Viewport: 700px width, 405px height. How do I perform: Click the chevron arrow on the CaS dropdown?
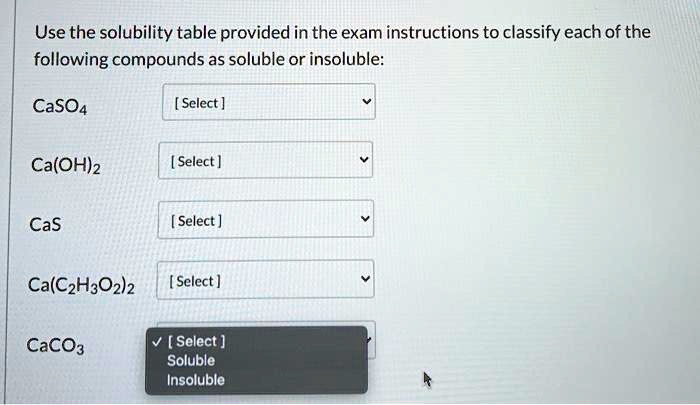coord(366,220)
